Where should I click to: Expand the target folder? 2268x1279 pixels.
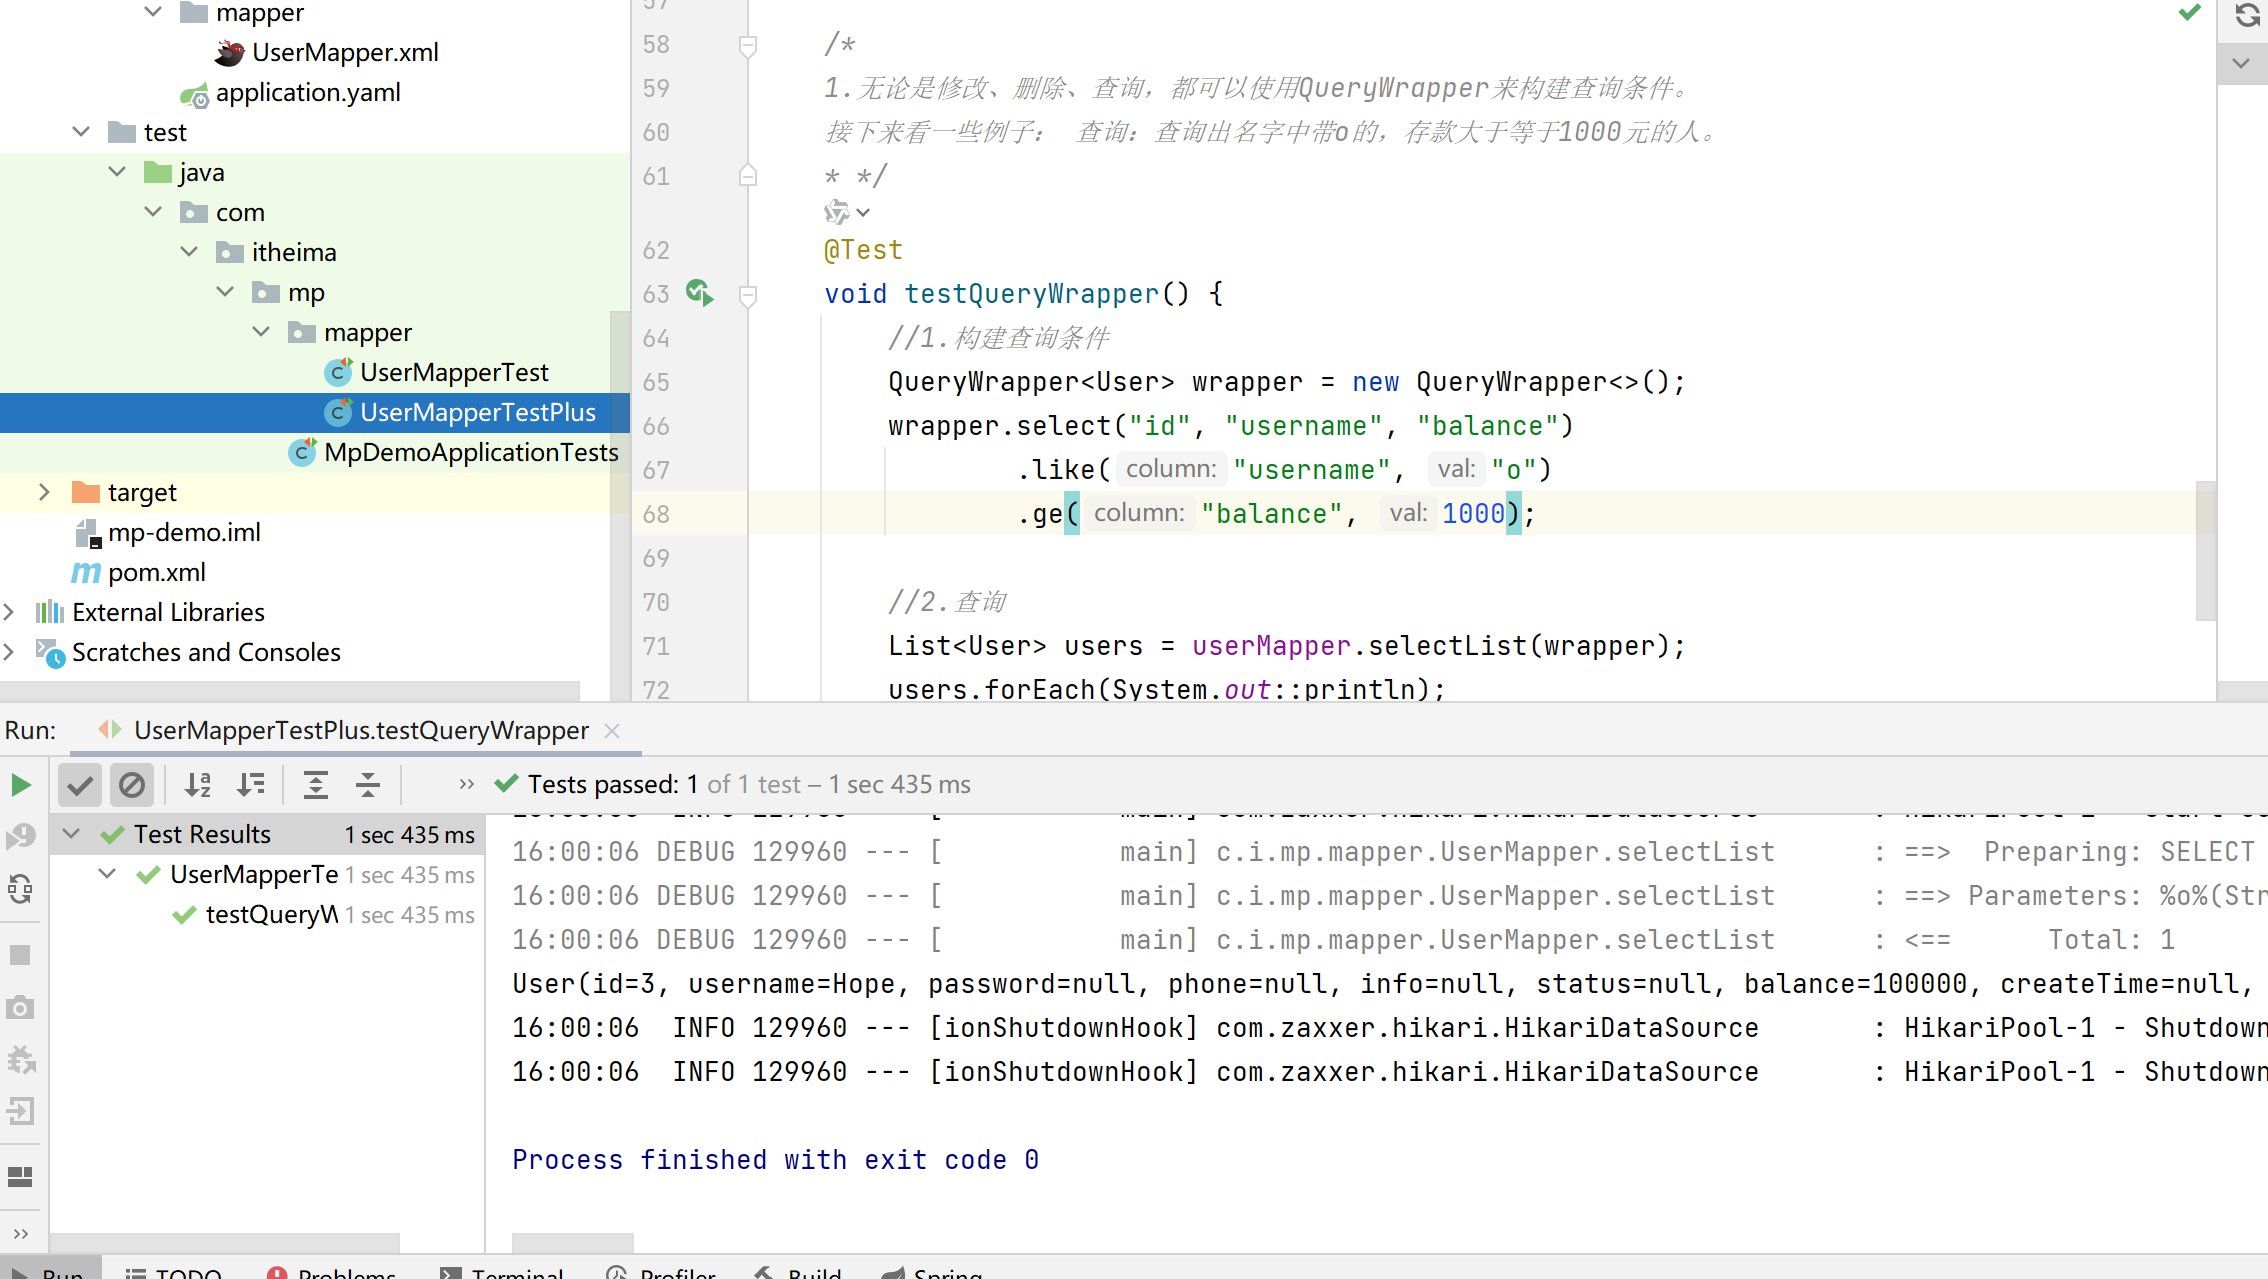click(x=44, y=492)
